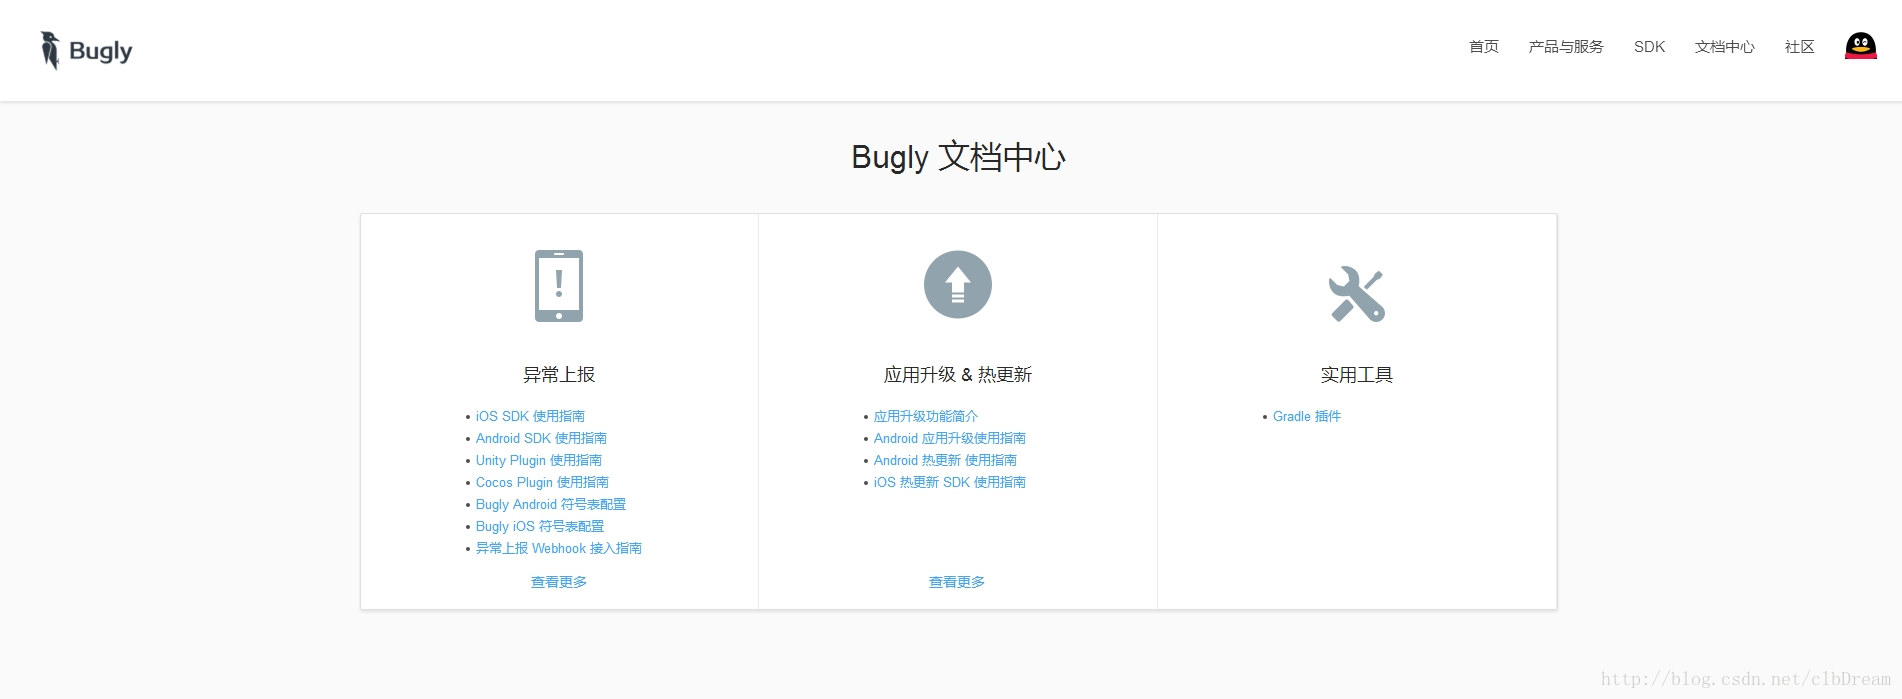This screenshot has height=699, width=1902.
Task: Open Bugly iOS 符号表配置 link
Action: (540, 526)
